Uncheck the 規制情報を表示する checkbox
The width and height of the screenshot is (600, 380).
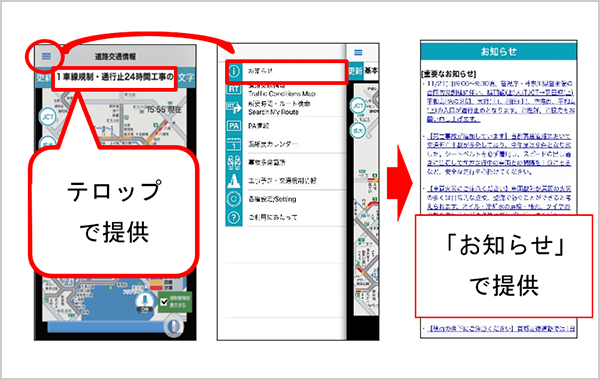tap(165, 302)
